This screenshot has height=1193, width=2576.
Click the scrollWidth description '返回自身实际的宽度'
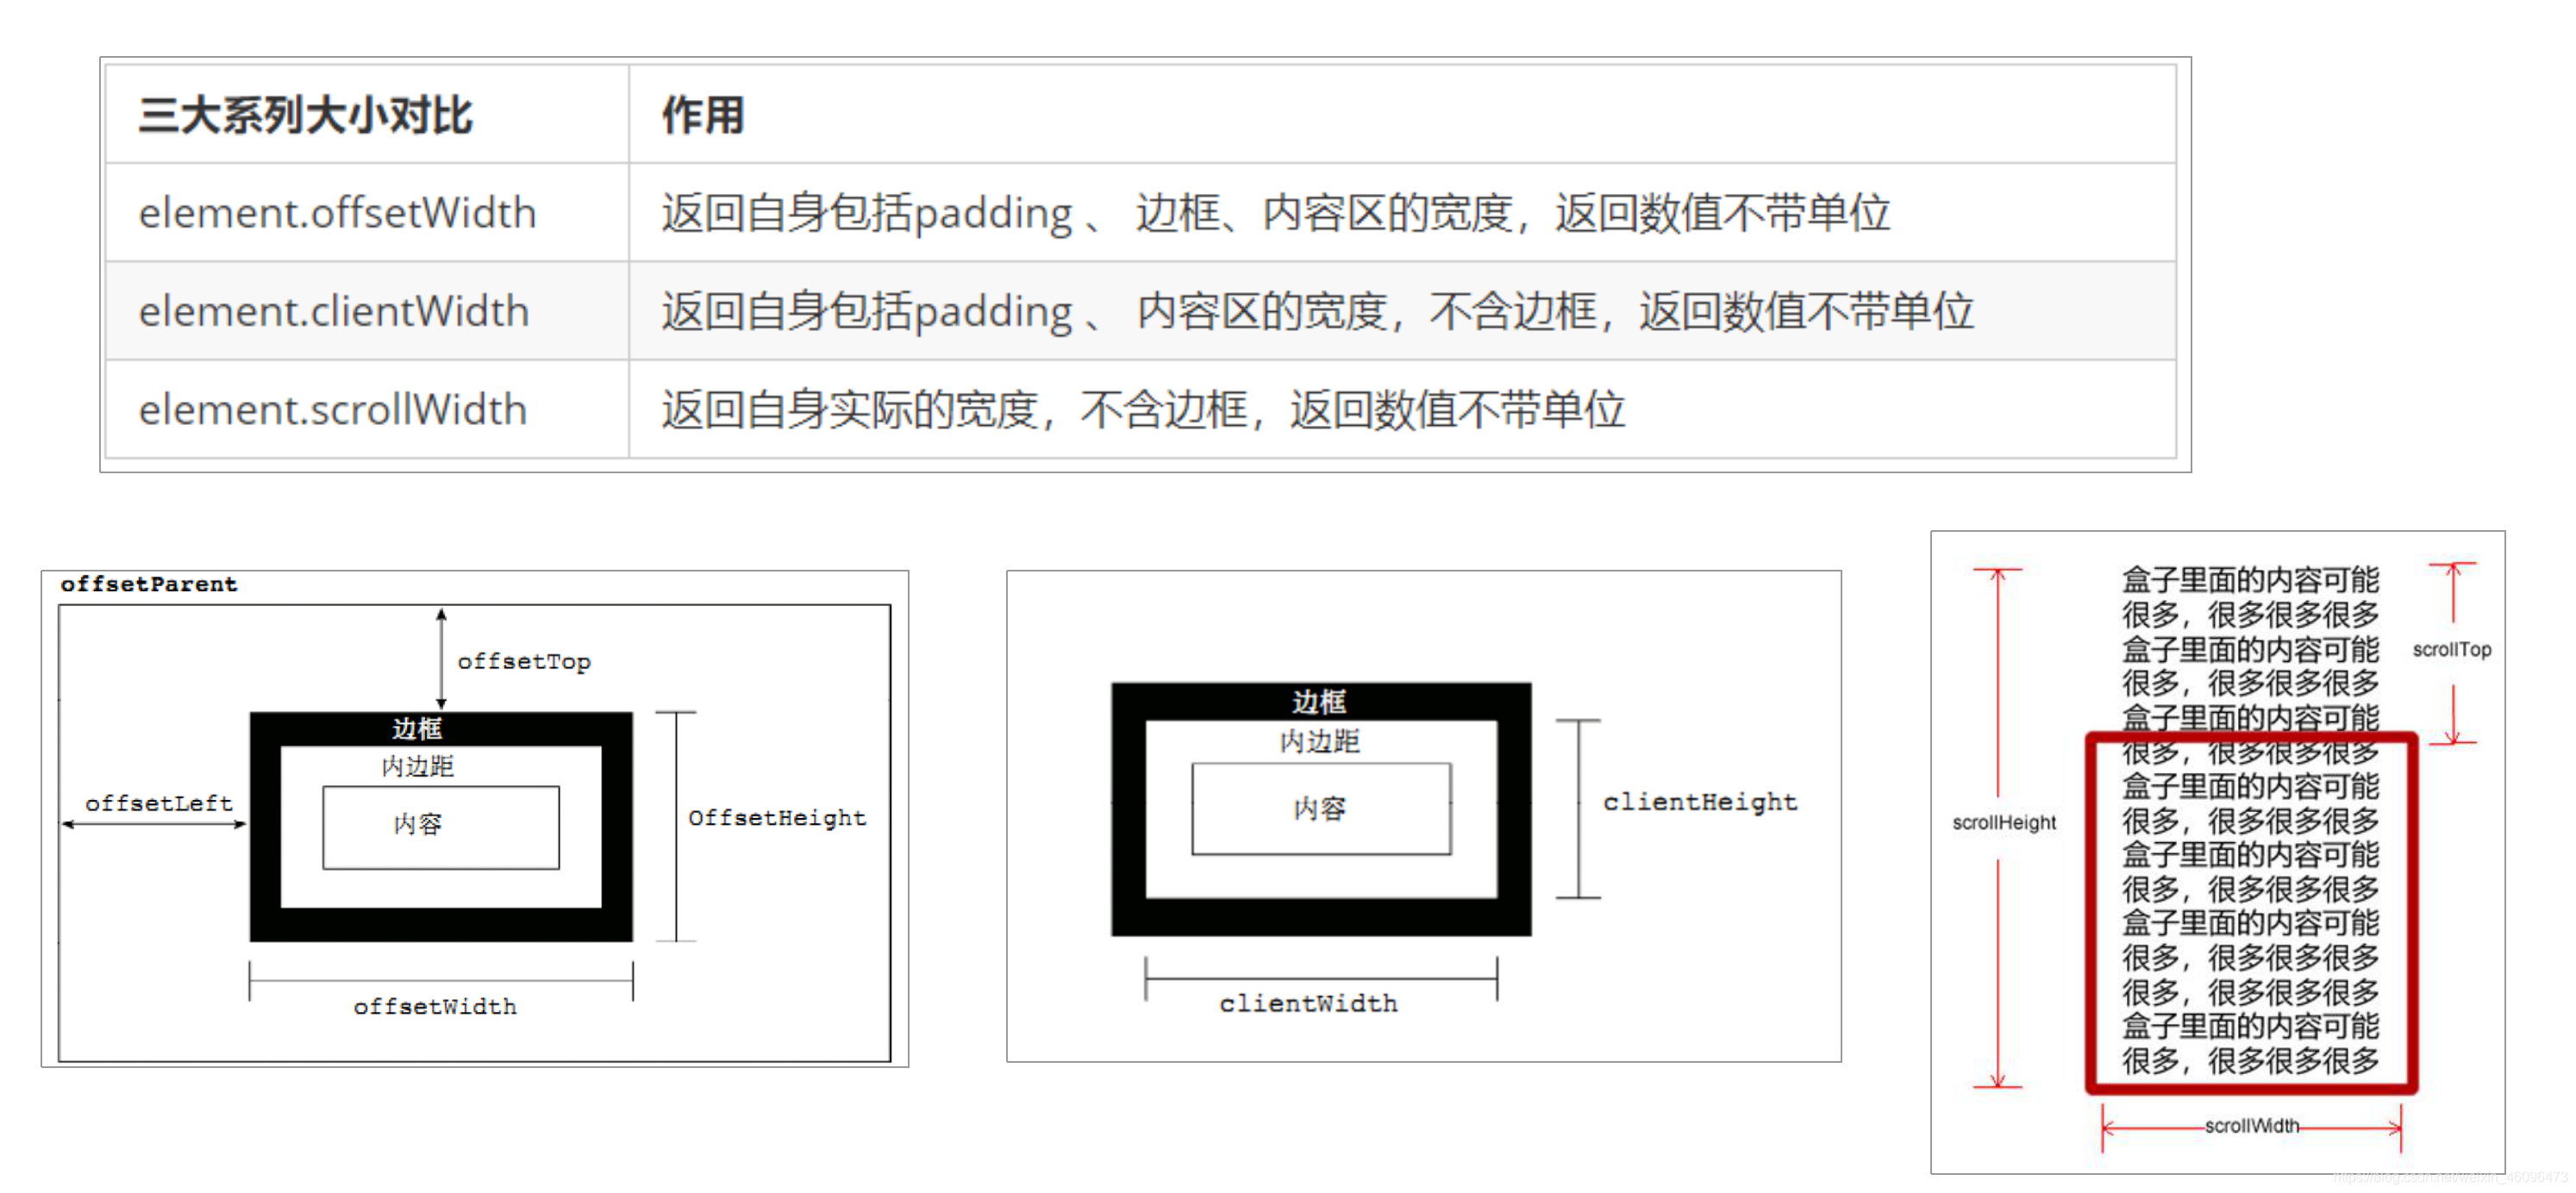pyautogui.click(x=1142, y=409)
